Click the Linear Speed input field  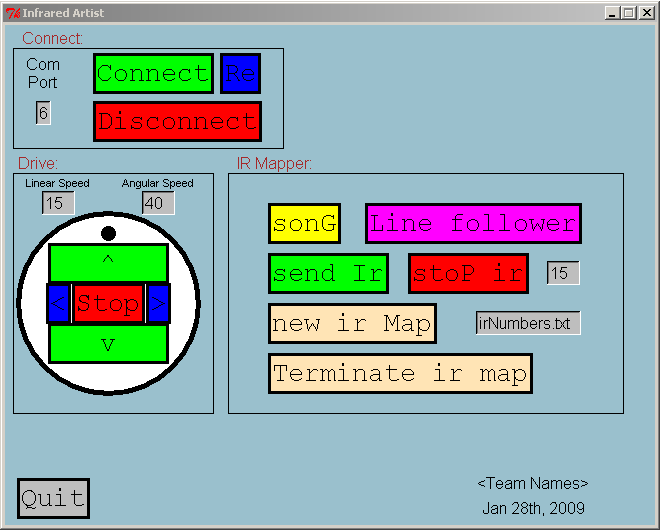tap(58, 203)
